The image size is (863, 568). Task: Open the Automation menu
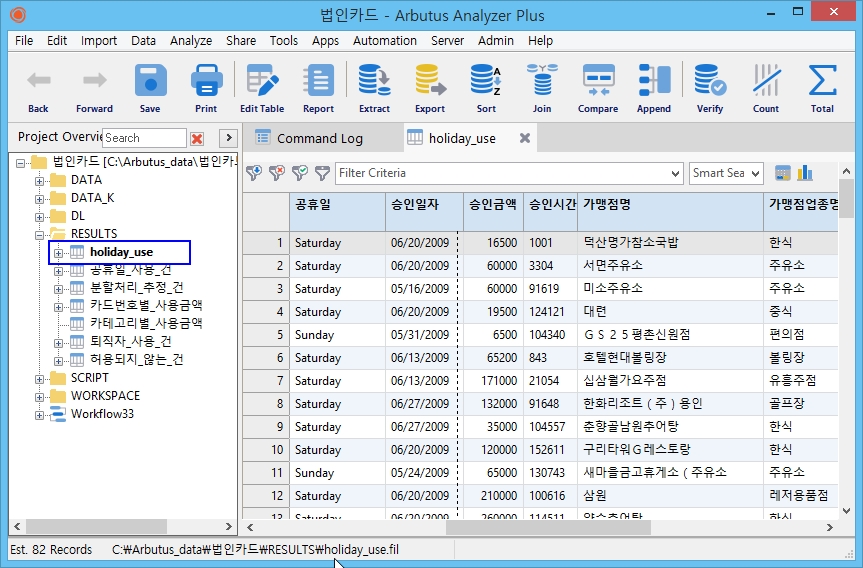tap(385, 41)
